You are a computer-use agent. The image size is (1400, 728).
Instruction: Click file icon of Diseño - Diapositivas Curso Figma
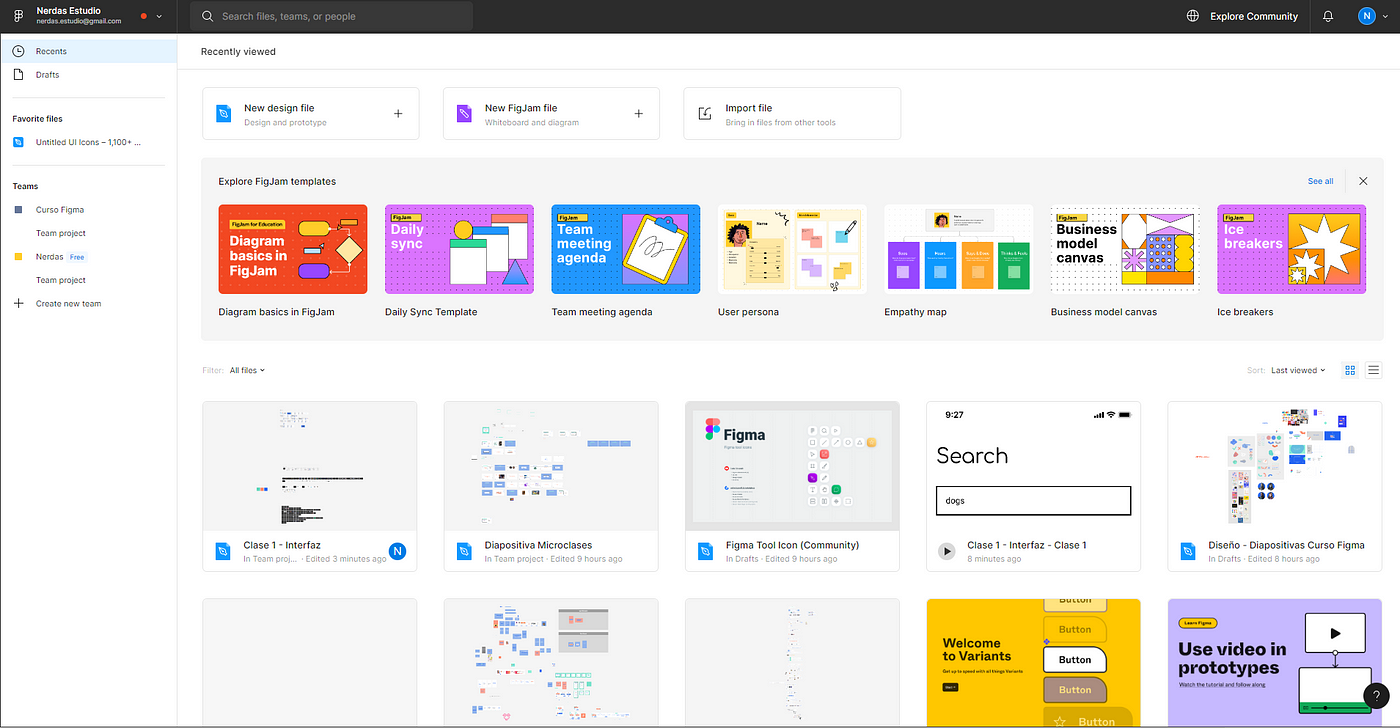click(1188, 551)
